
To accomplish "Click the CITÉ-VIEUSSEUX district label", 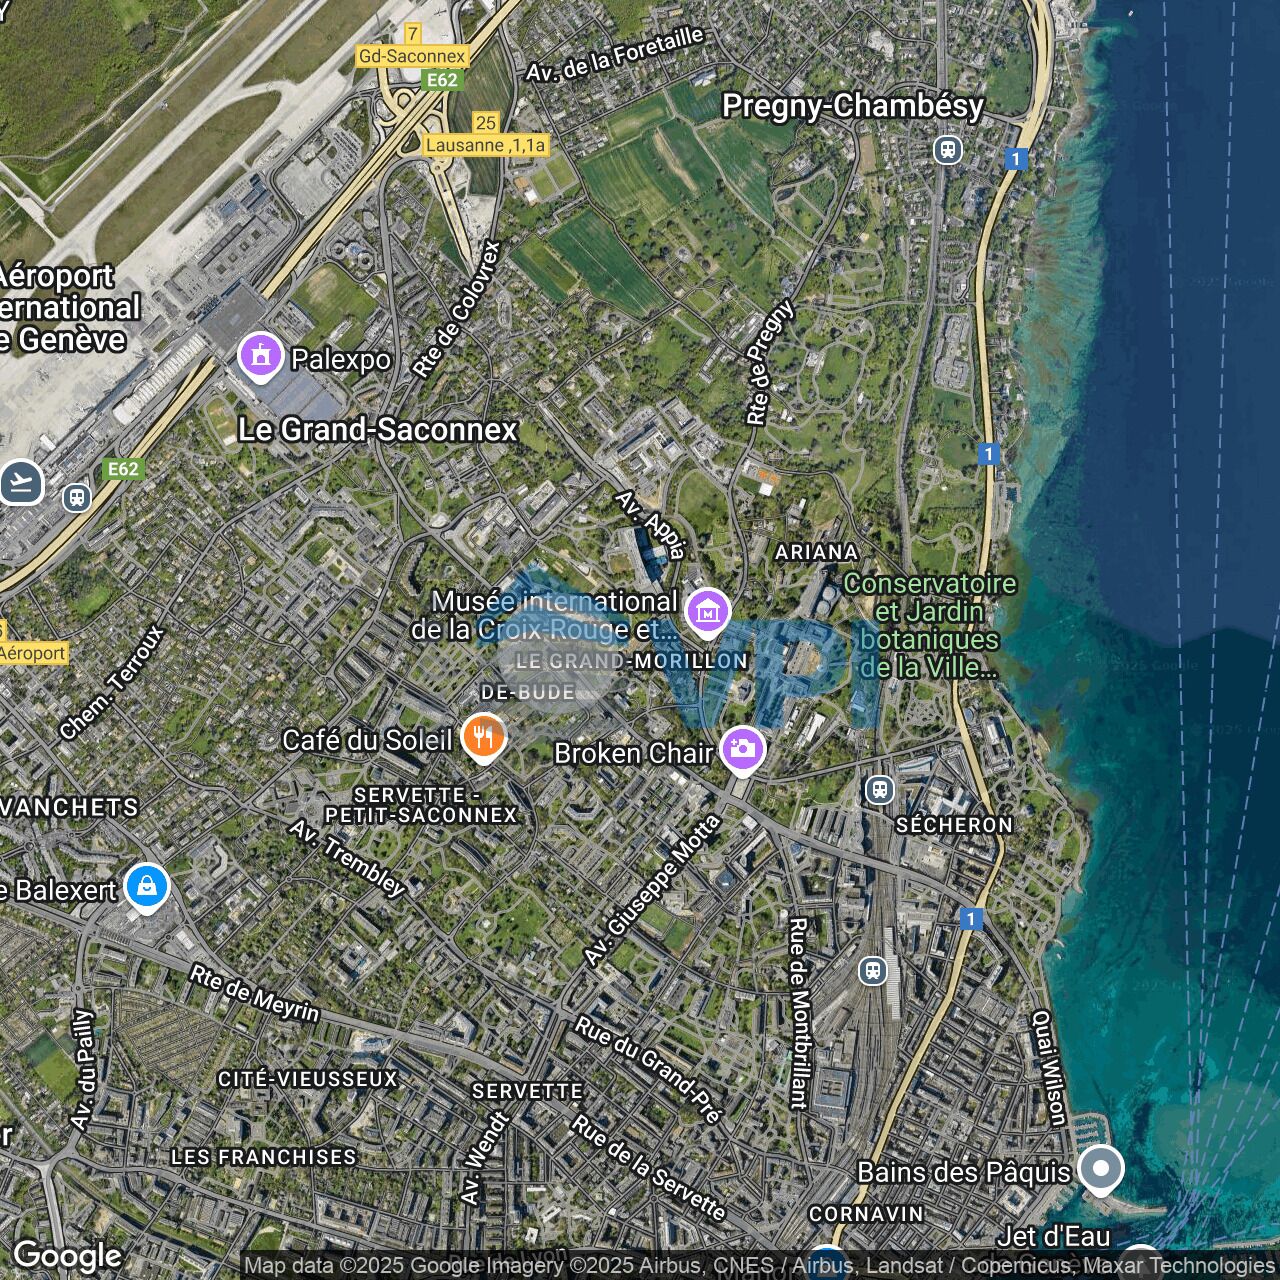I will point(308,1079).
